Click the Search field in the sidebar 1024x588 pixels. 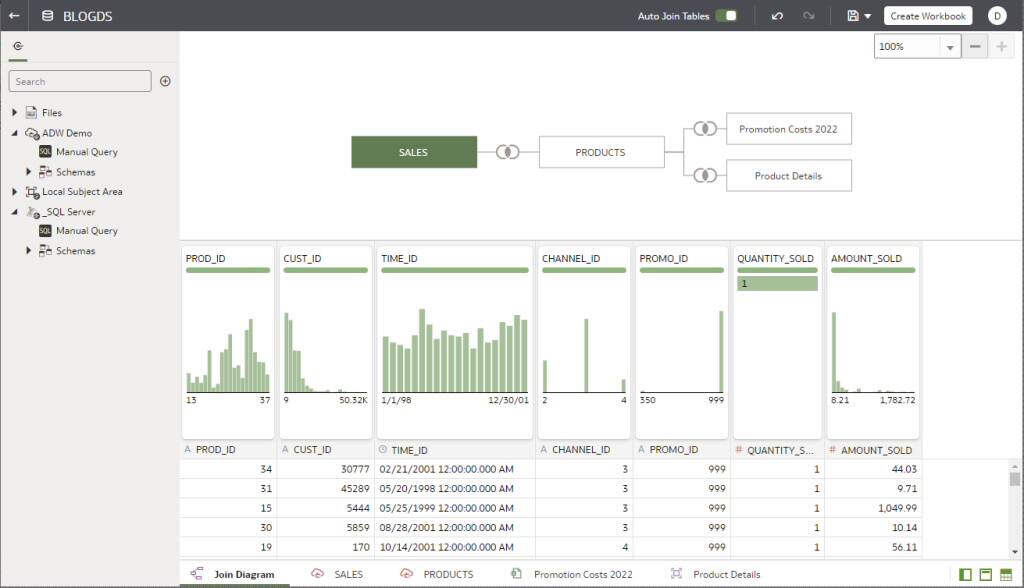[80, 81]
